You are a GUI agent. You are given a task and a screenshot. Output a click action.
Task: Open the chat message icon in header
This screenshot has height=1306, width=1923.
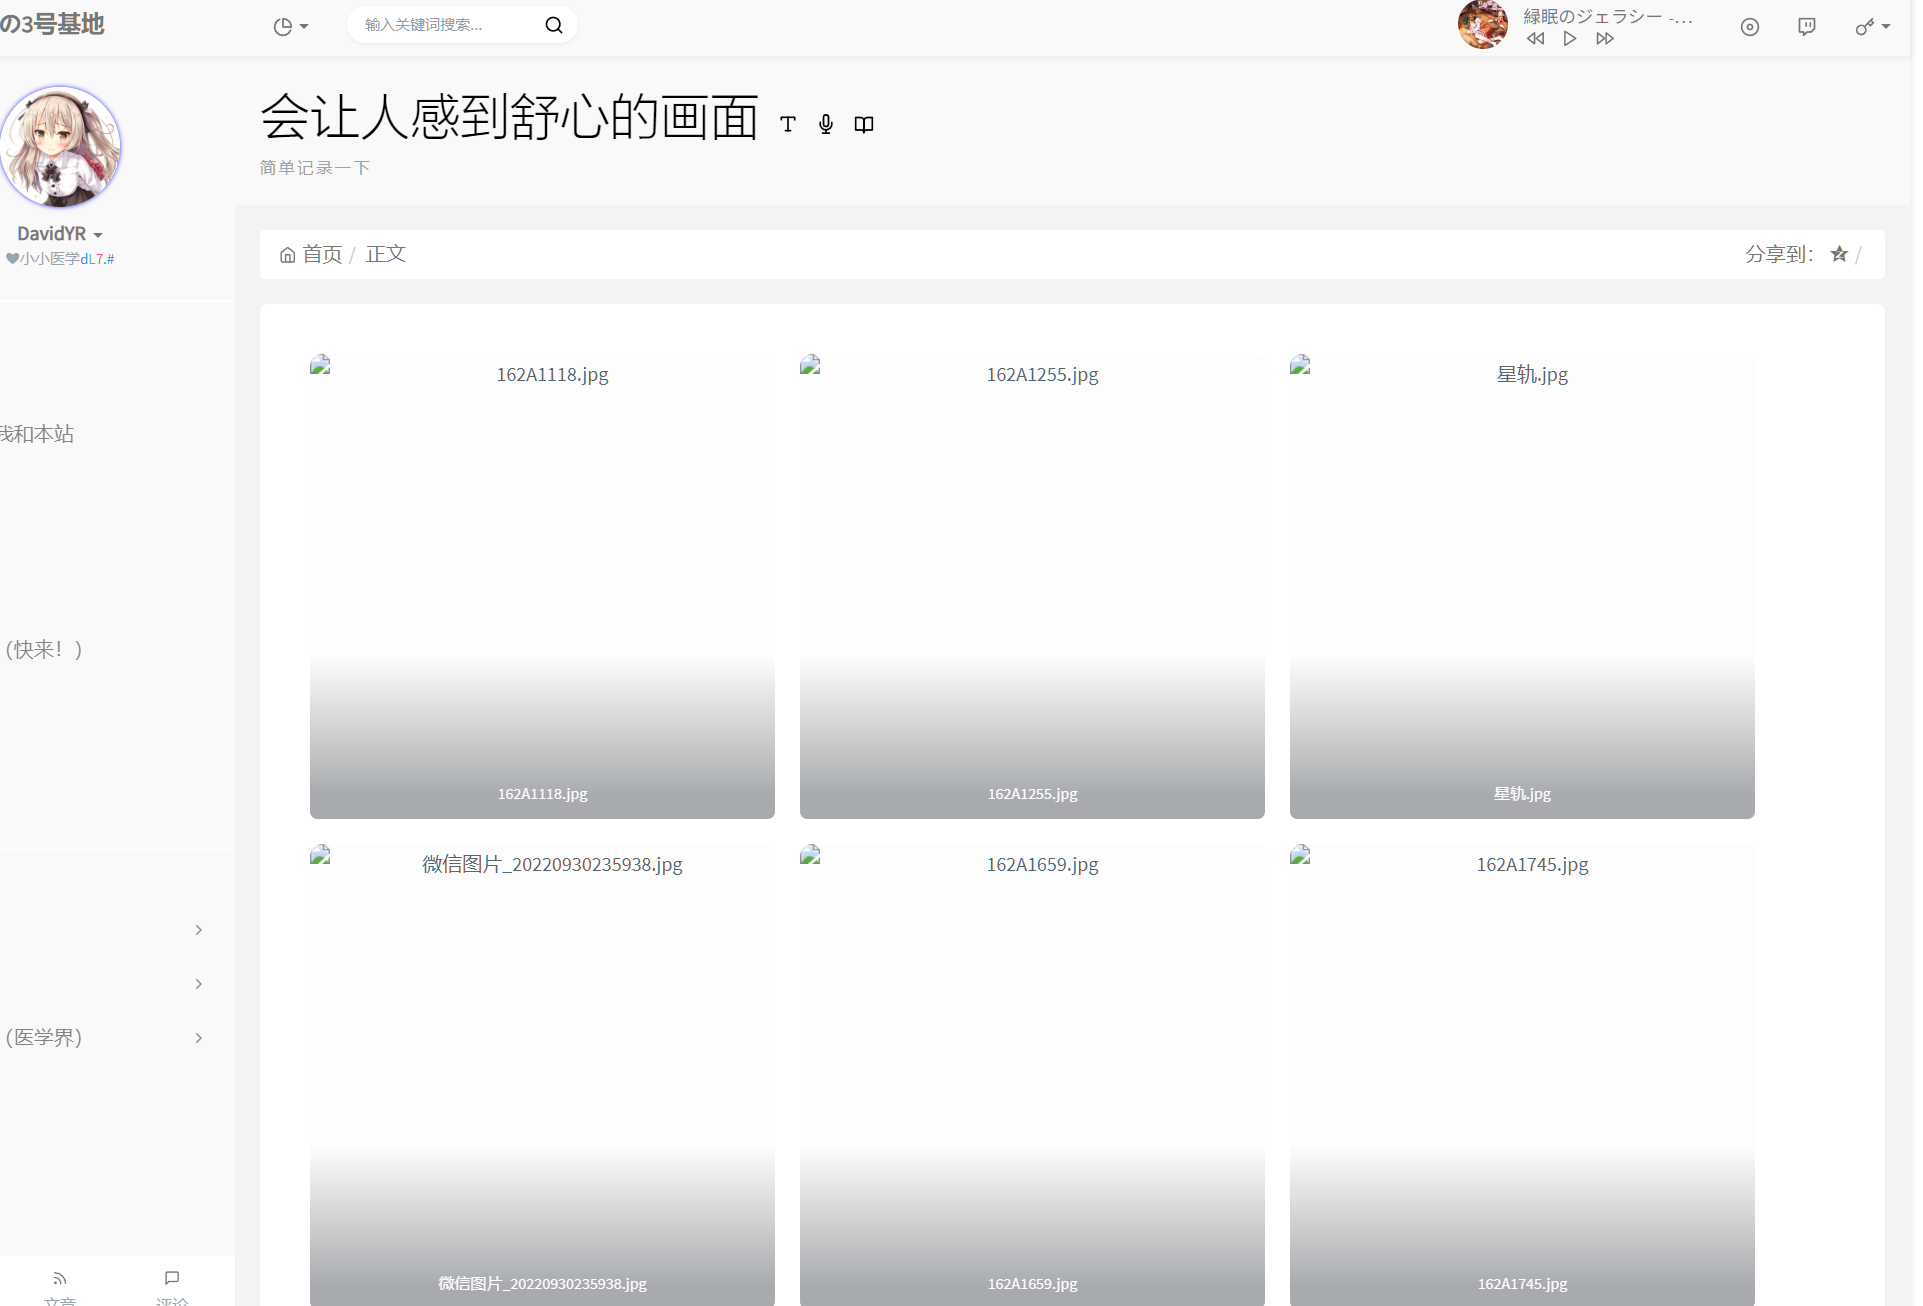[x=1806, y=27]
